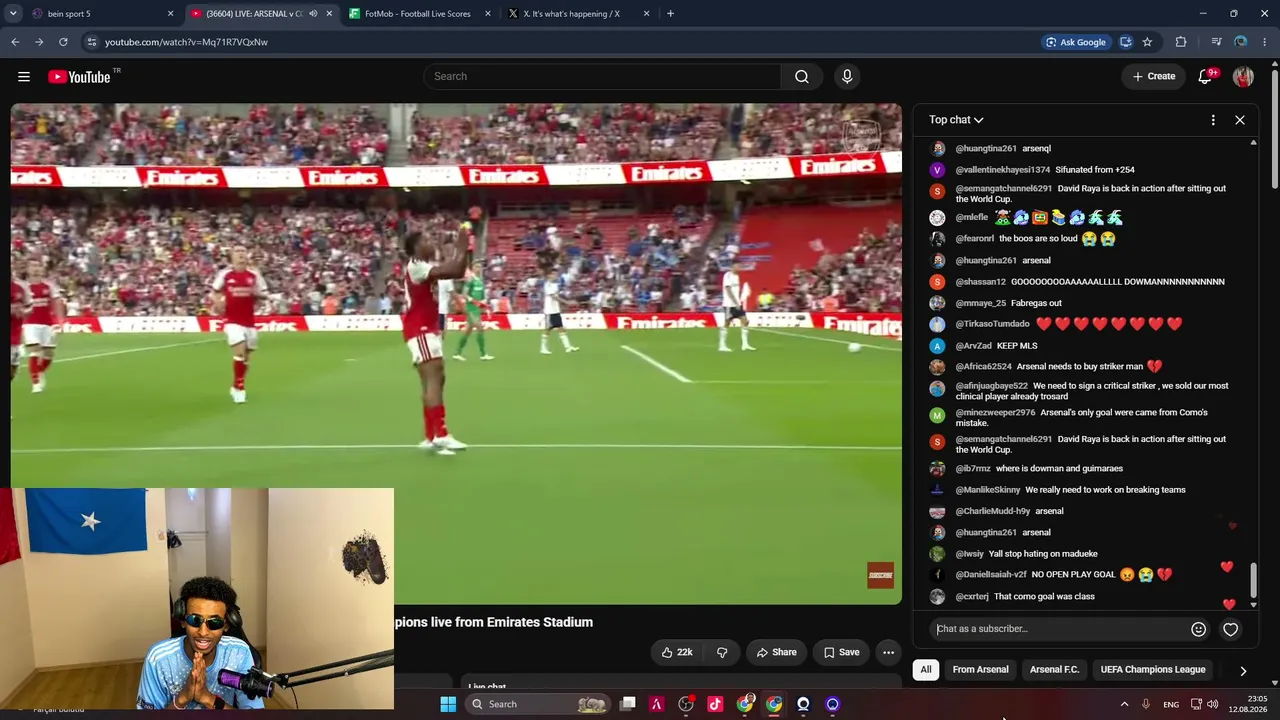Click message "That como goal was class"
The image size is (1280, 720).
pos(1044,597)
